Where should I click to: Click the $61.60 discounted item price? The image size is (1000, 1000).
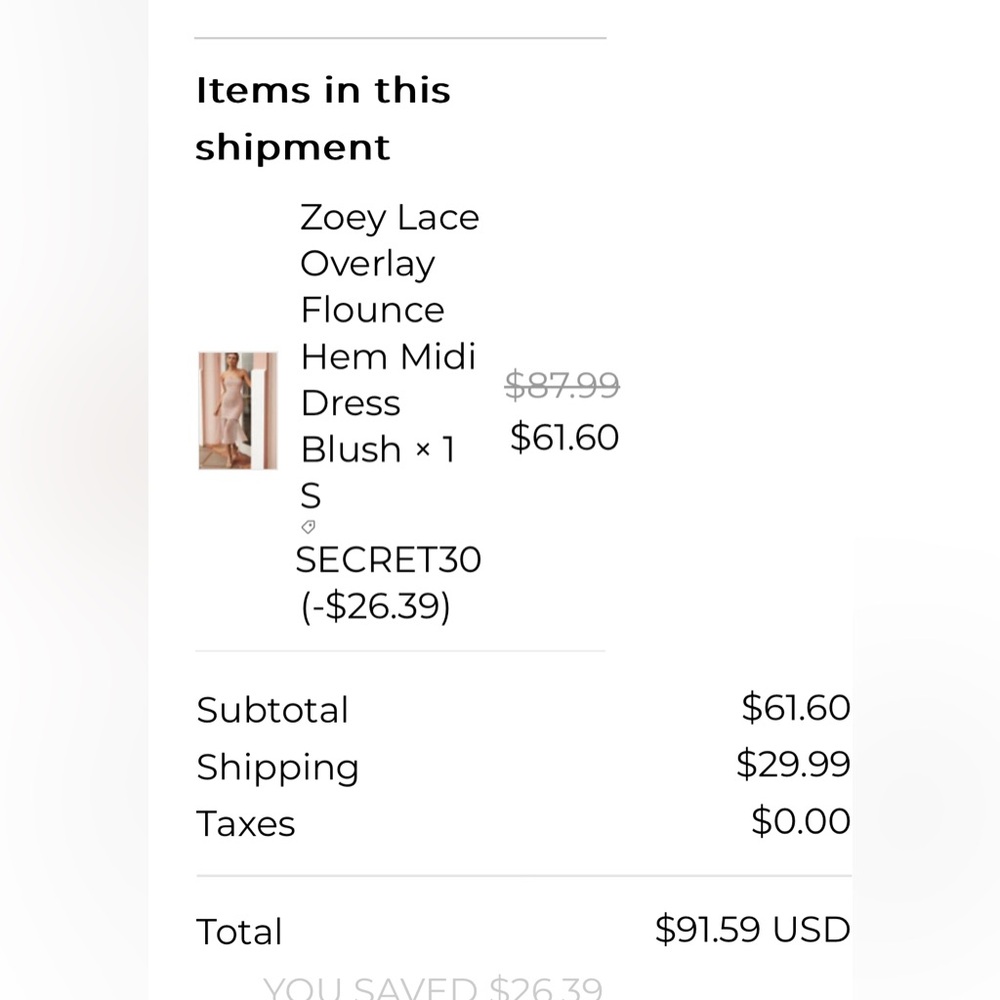pos(564,437)
